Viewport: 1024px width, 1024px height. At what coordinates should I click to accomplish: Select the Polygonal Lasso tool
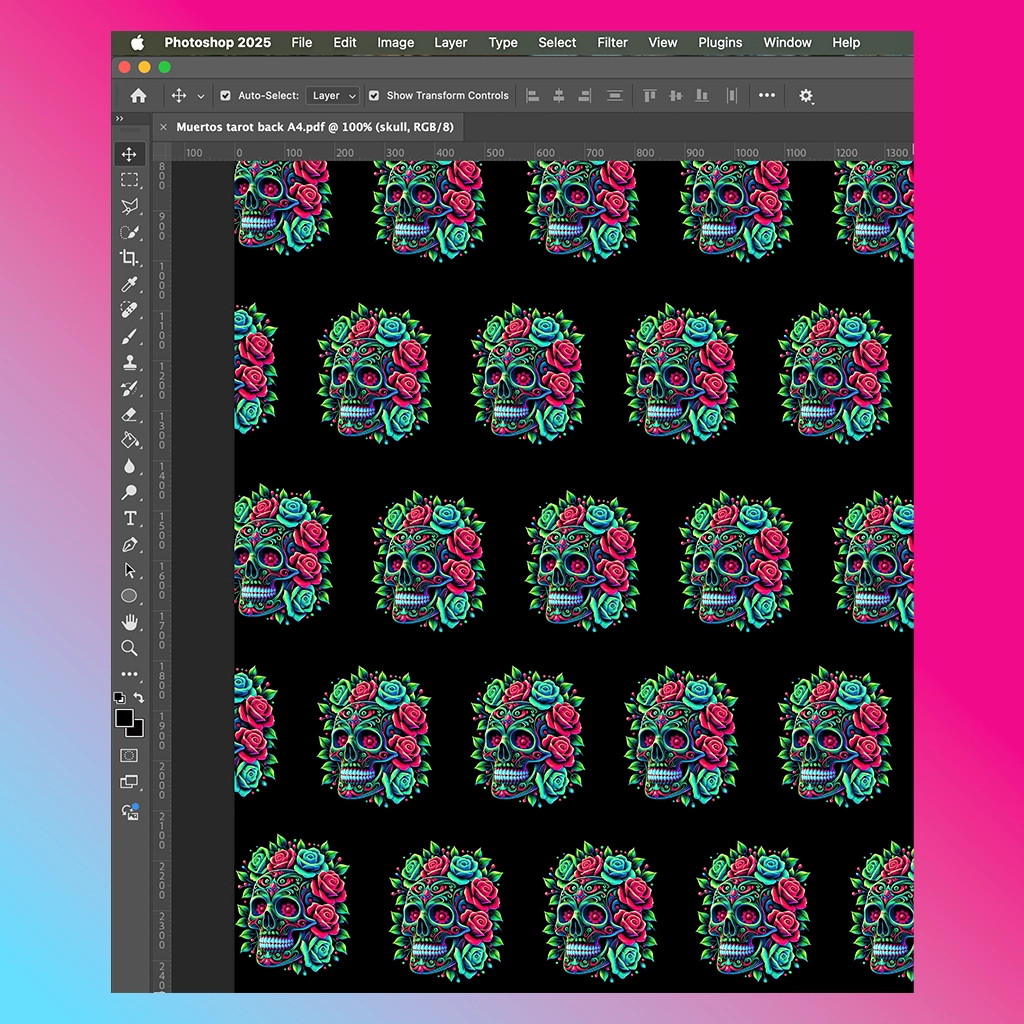point(129,206)
